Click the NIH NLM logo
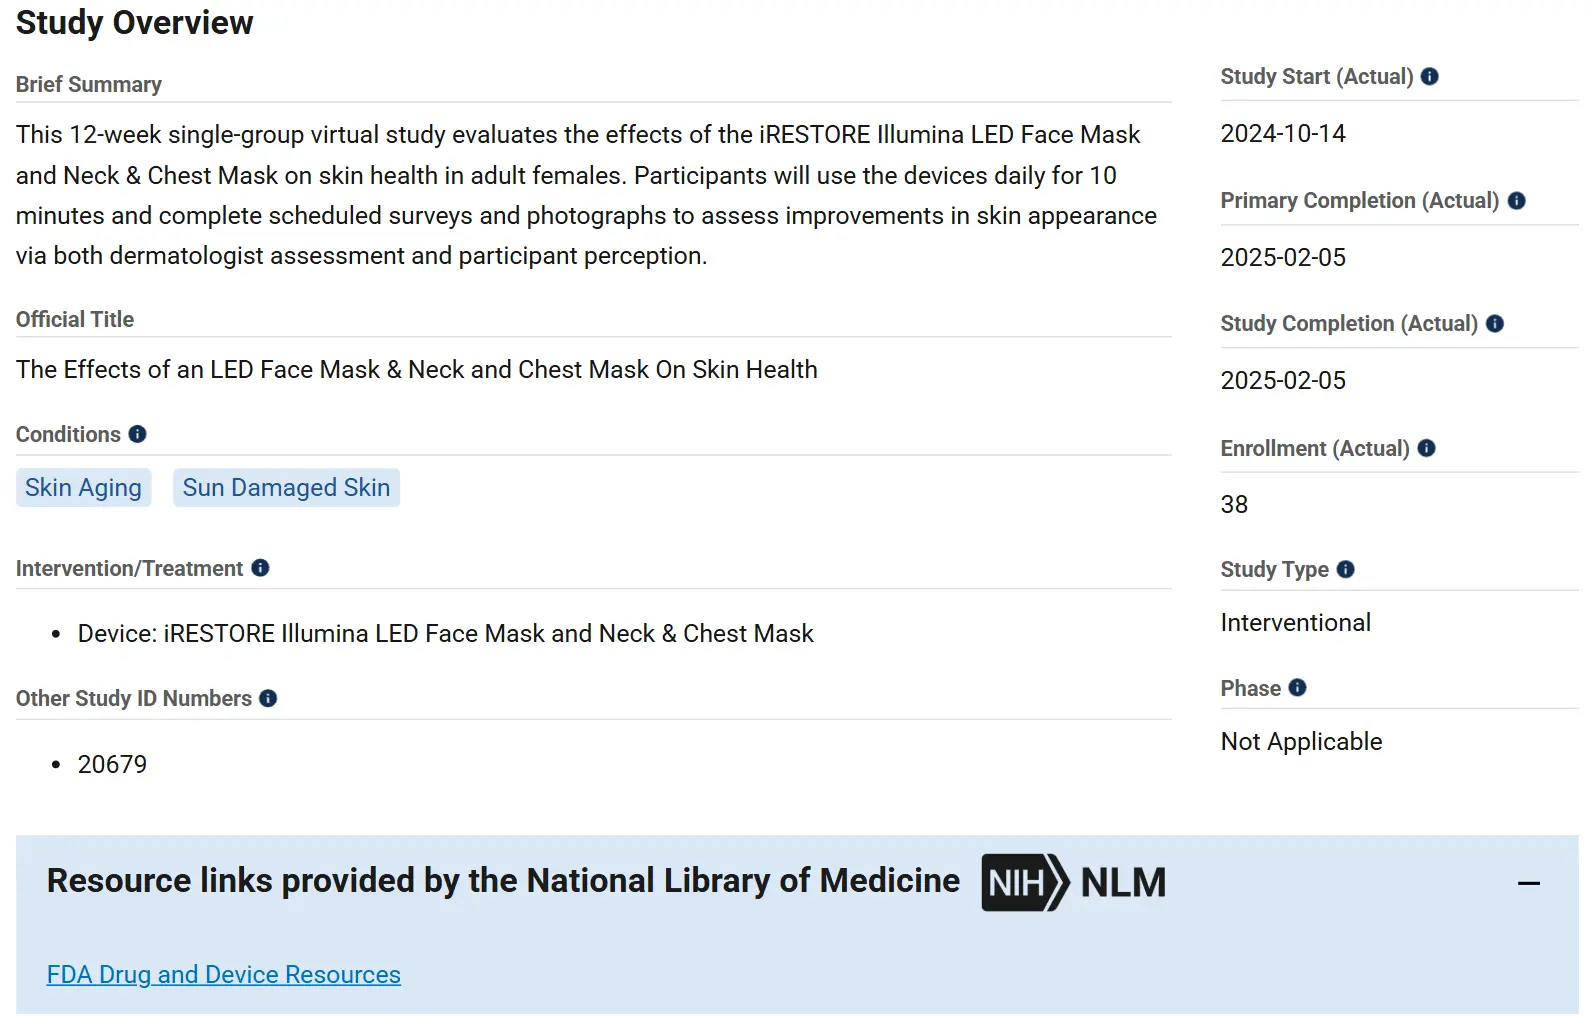The width and height of the screenshot is (1592, 1030). click(1073, 882)
